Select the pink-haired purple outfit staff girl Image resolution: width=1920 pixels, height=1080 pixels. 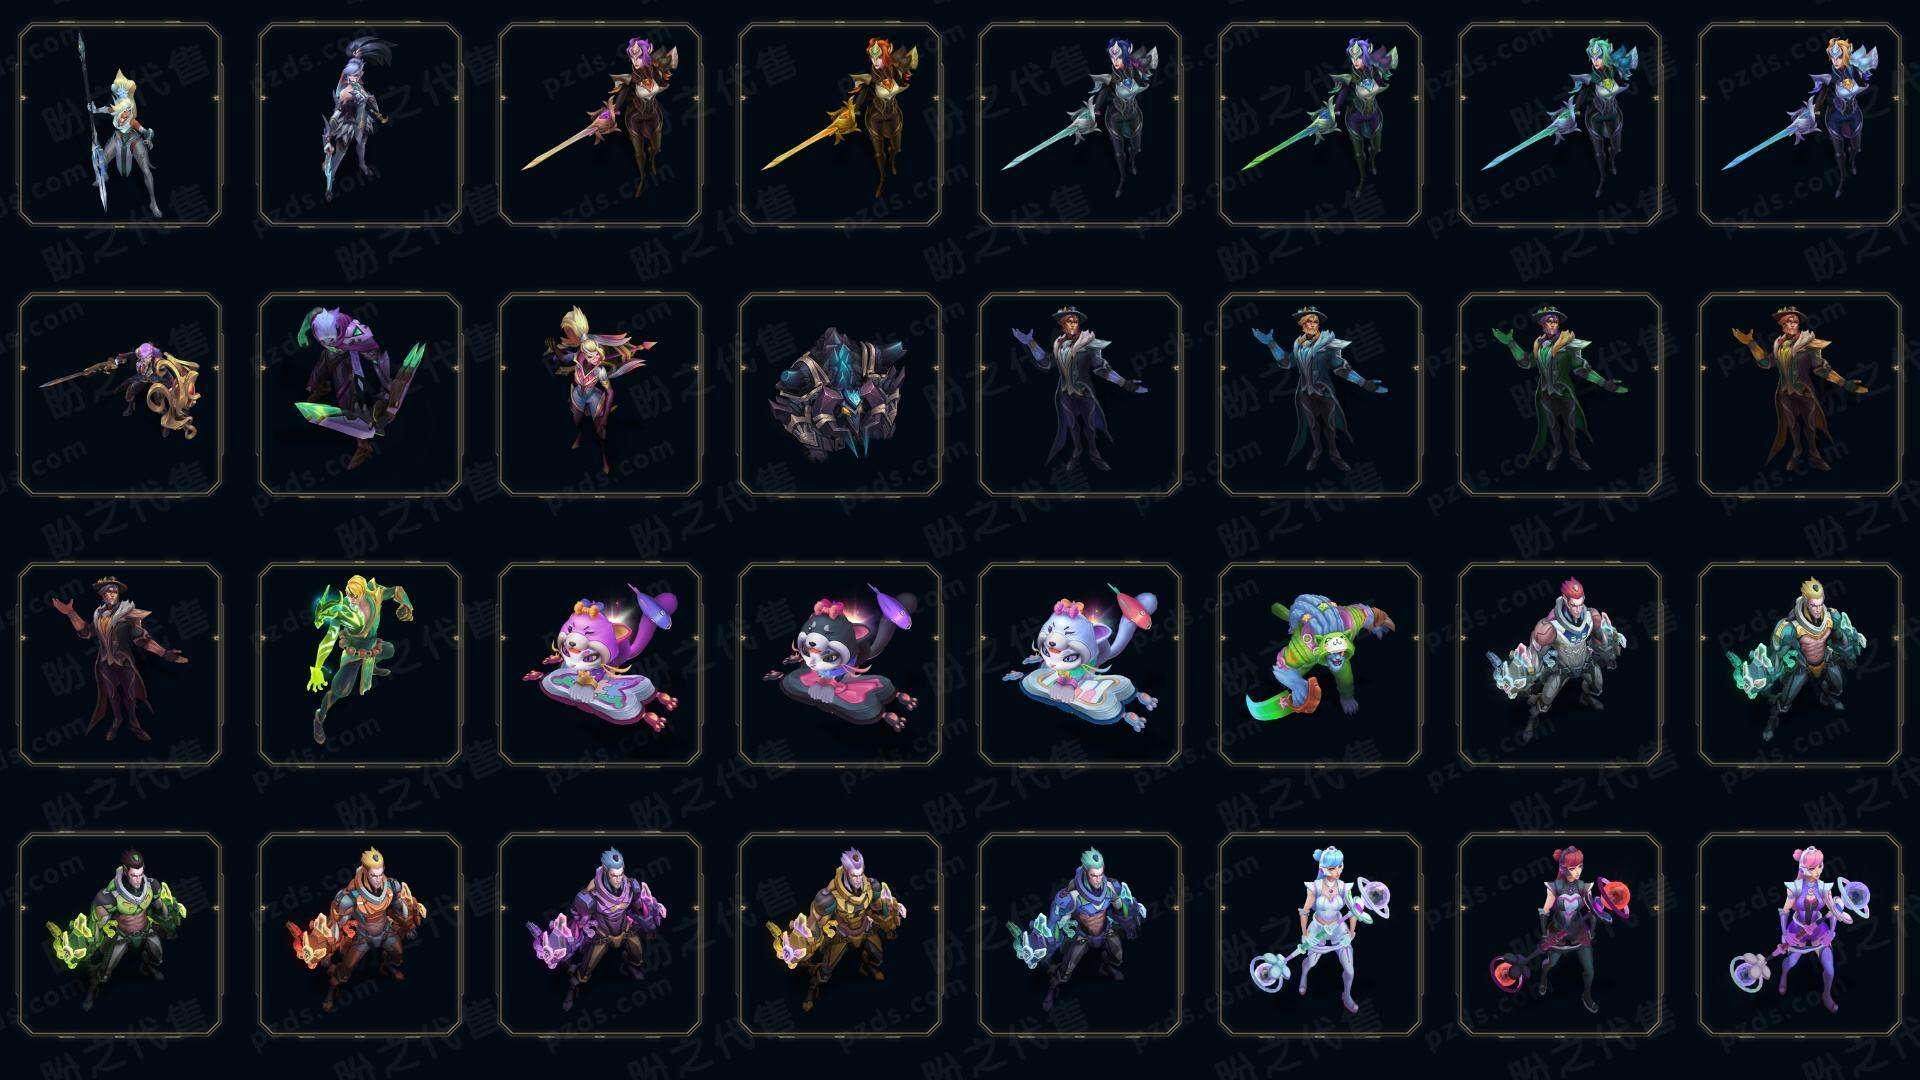1800,934
